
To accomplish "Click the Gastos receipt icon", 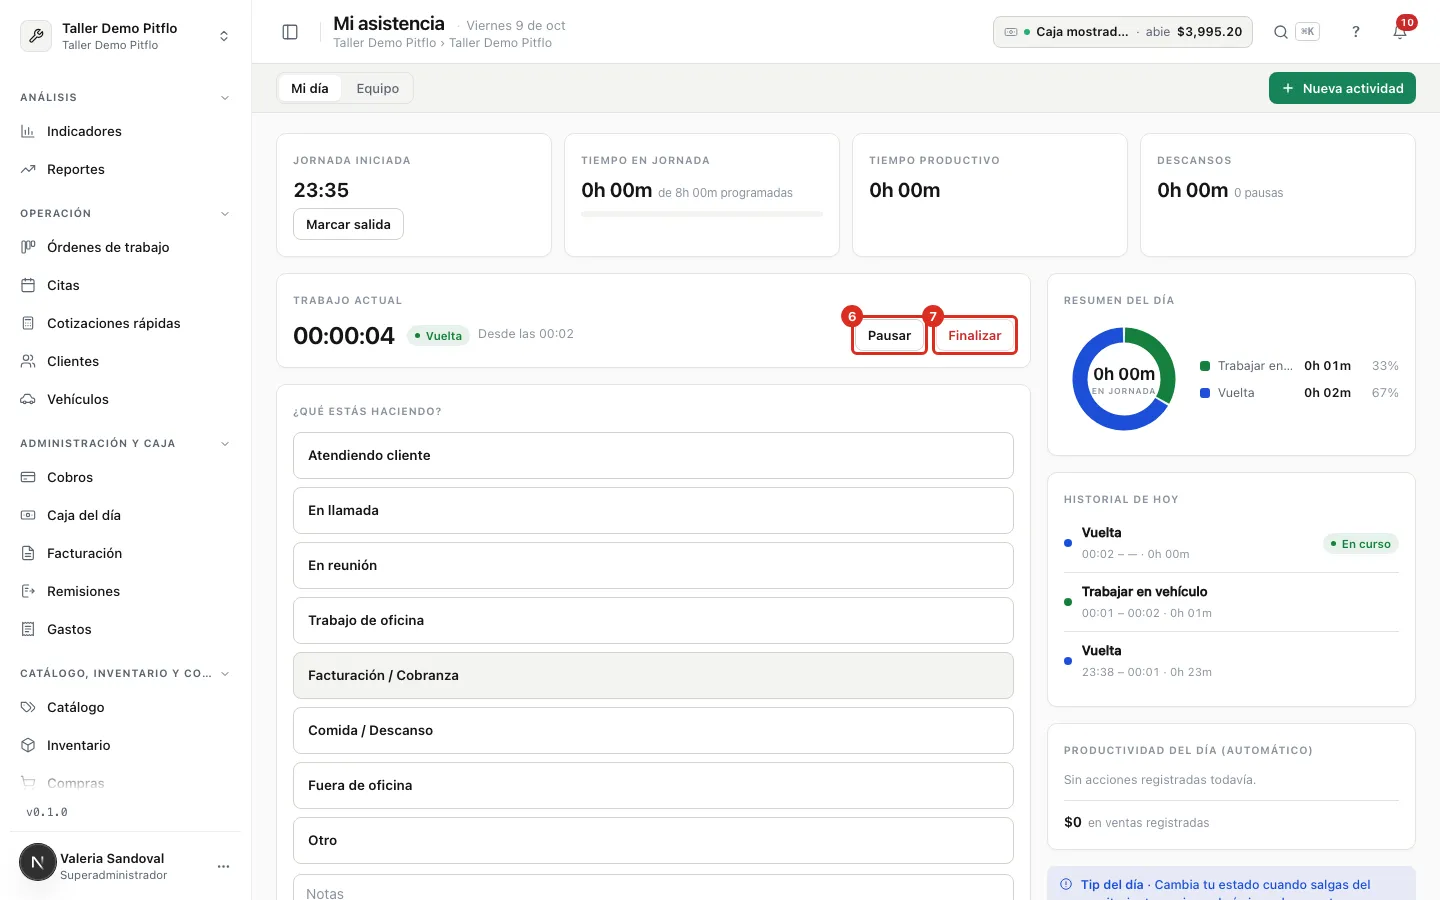I will click(28, 629).
